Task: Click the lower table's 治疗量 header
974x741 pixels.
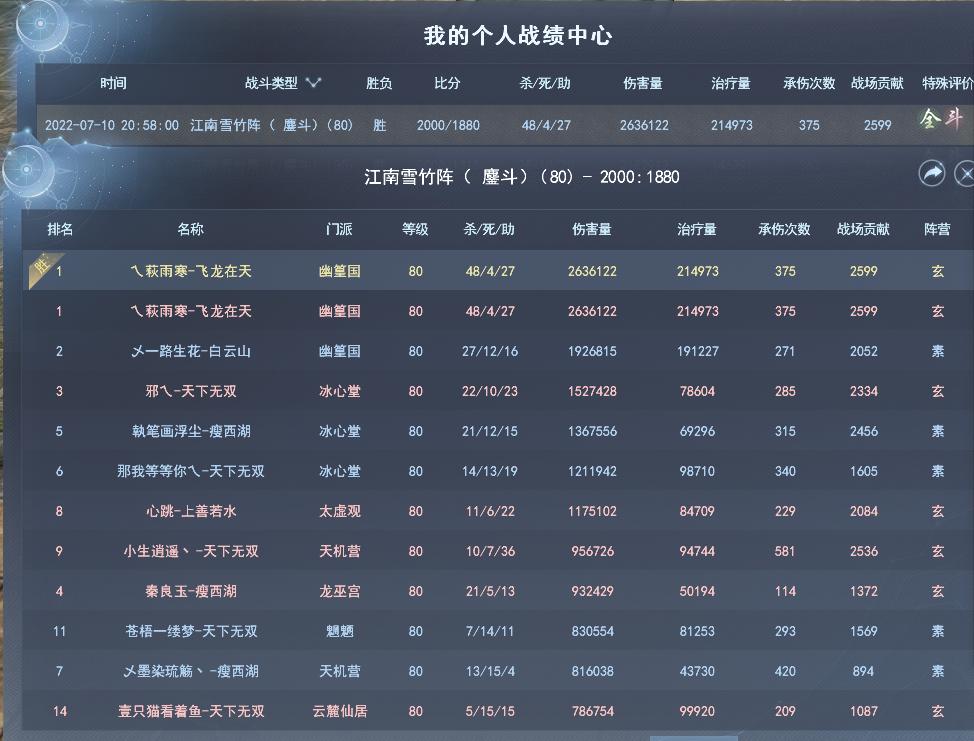Action: pos(697,229)
